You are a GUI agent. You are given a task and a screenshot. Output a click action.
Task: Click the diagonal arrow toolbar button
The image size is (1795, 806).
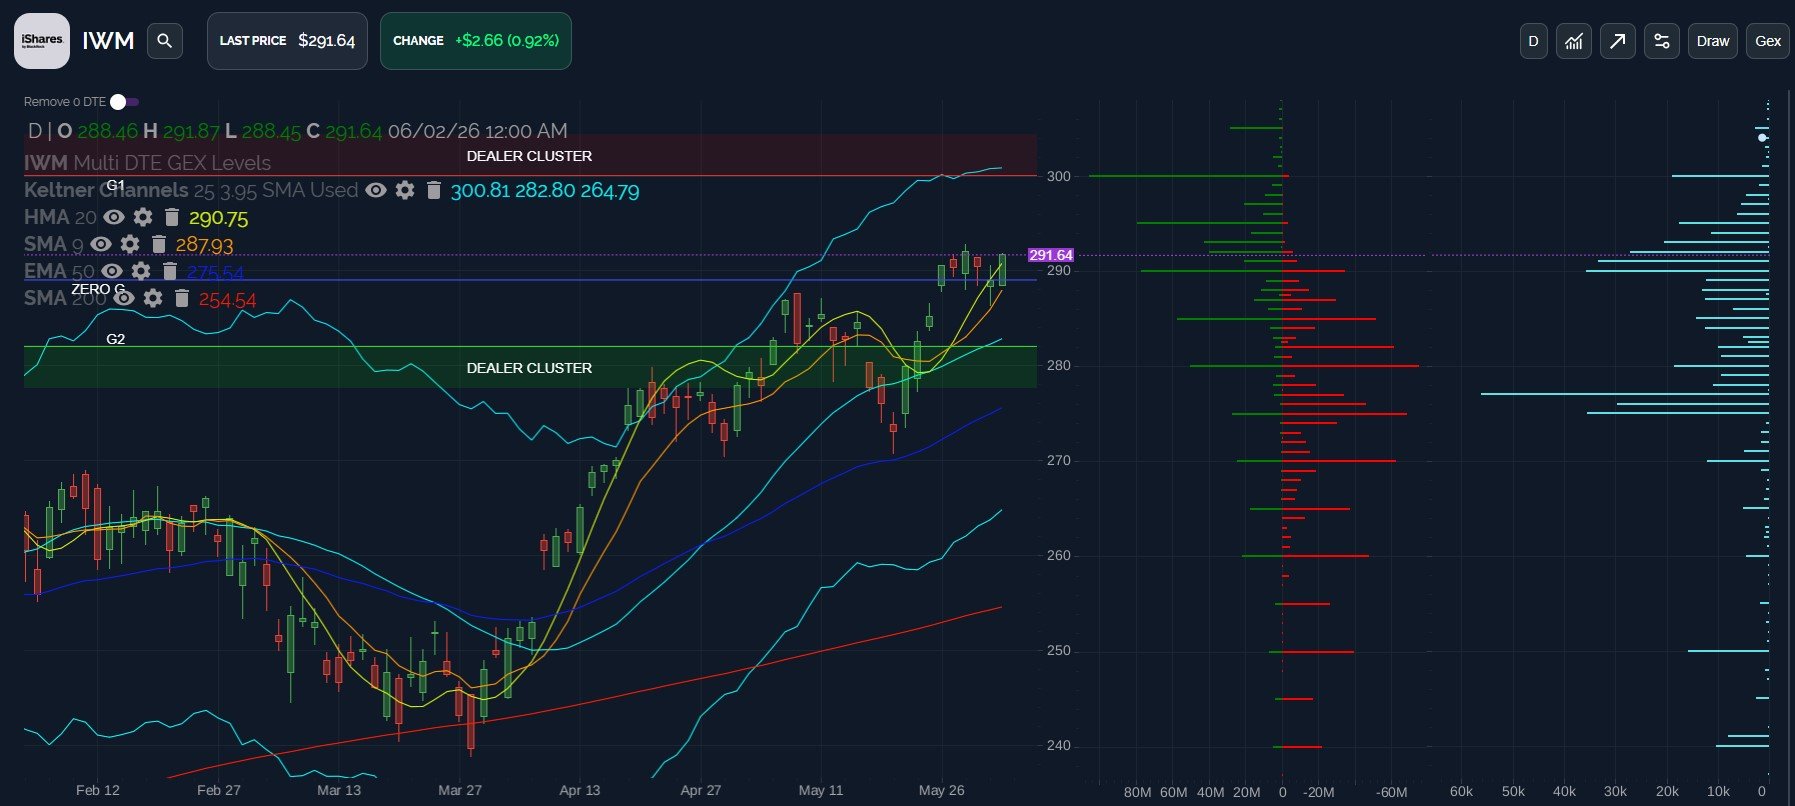coord(1618,41)
